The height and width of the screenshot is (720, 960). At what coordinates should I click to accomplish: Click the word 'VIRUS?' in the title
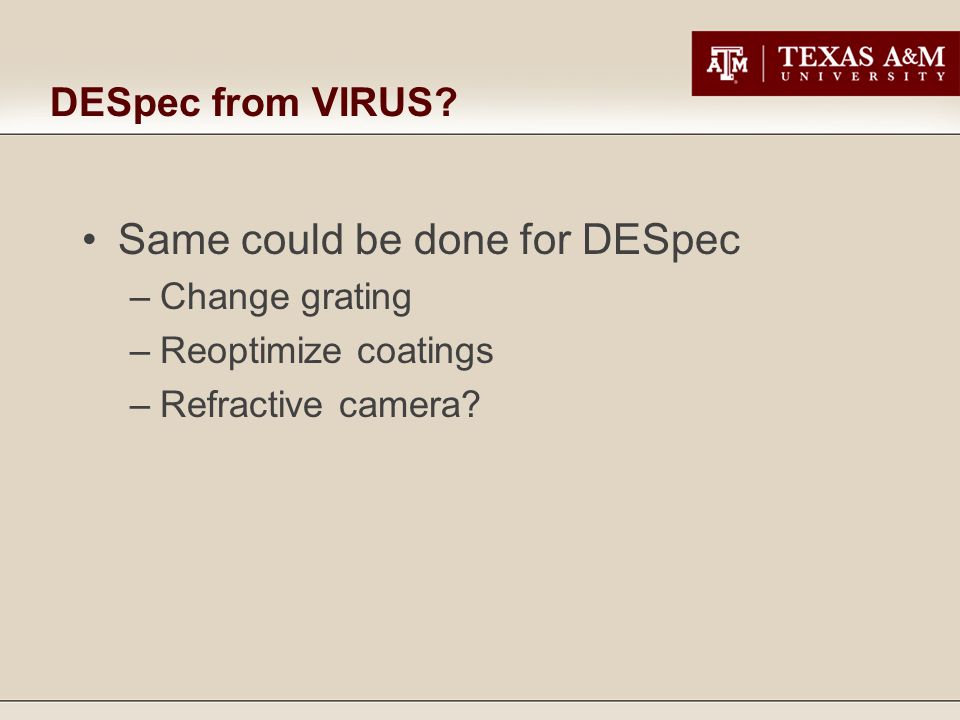pos(384,101)
